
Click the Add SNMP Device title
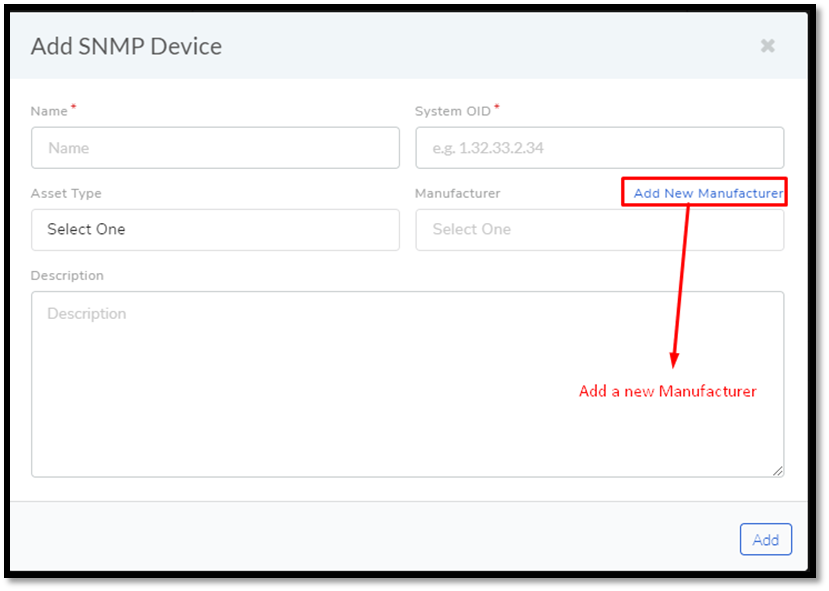point(126,47)
